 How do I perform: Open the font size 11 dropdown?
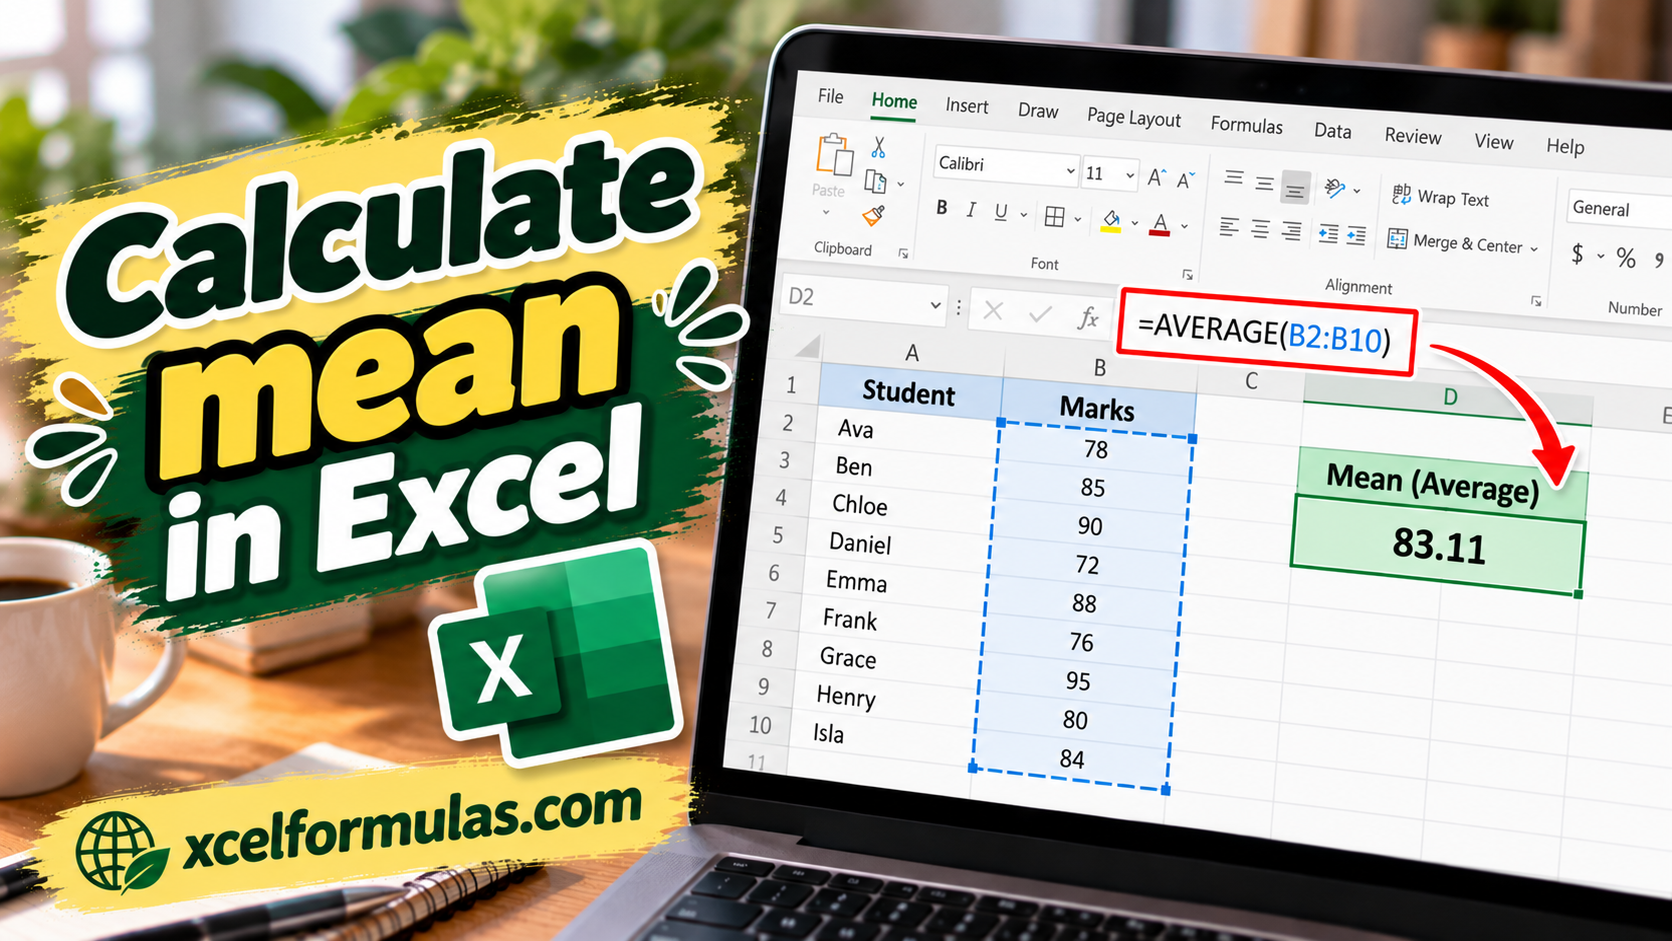[1130, 176]
